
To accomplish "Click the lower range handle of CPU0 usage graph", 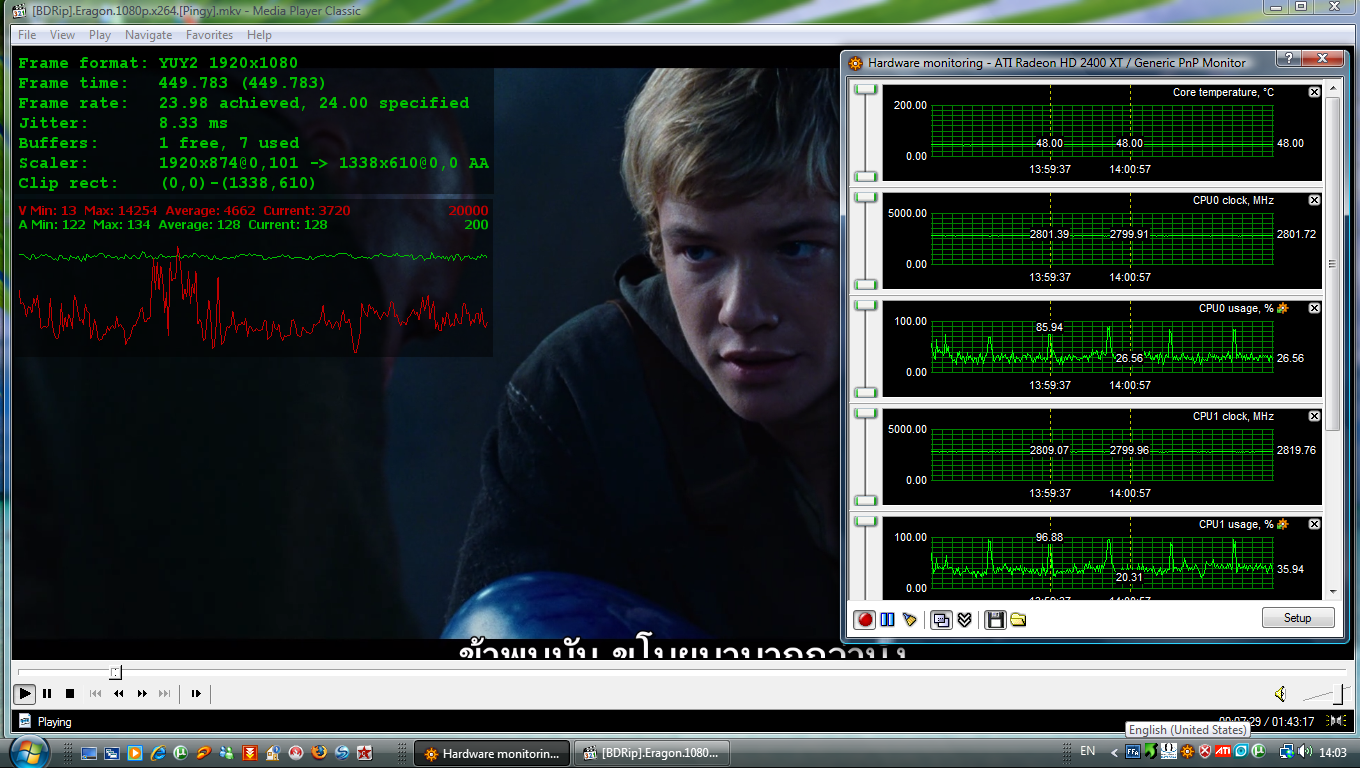I will coord(866,392).
